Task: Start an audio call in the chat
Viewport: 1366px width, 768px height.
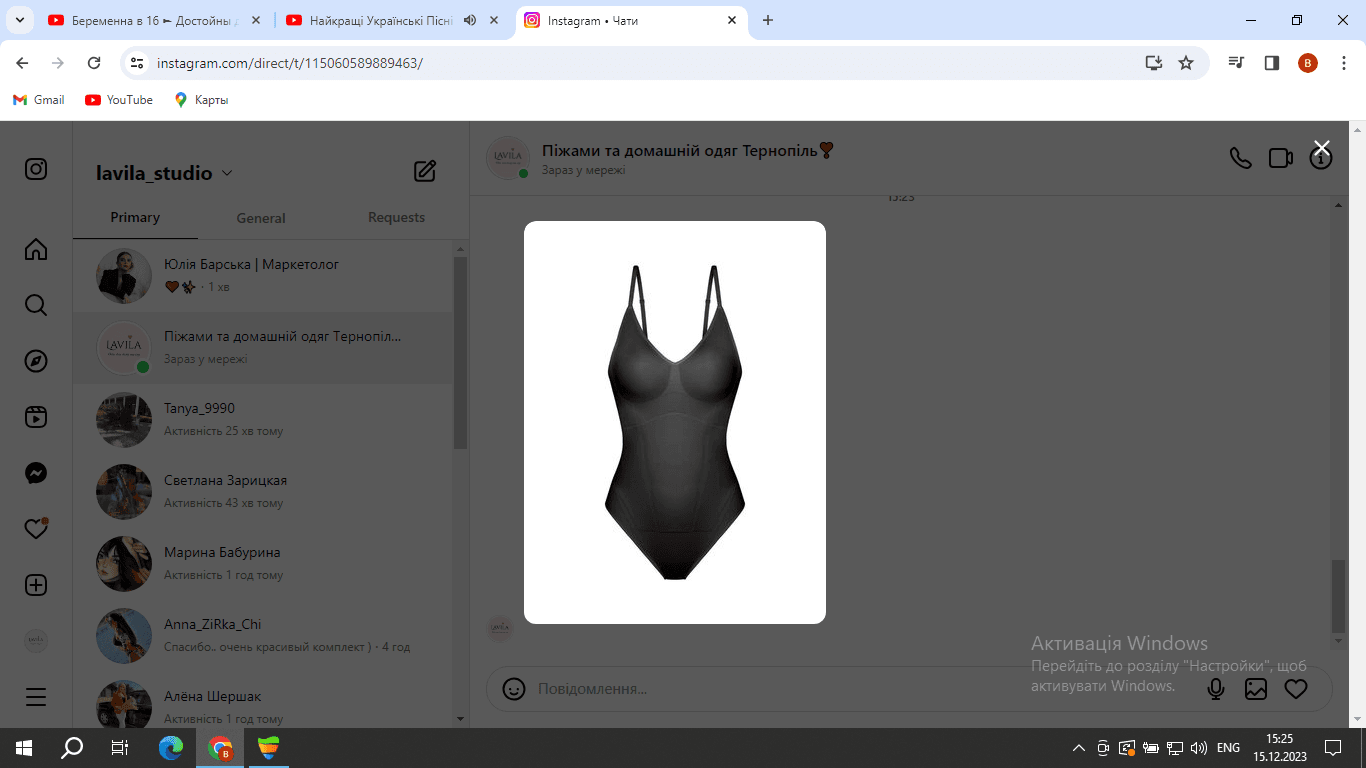Action: (x=1241, y=158)
